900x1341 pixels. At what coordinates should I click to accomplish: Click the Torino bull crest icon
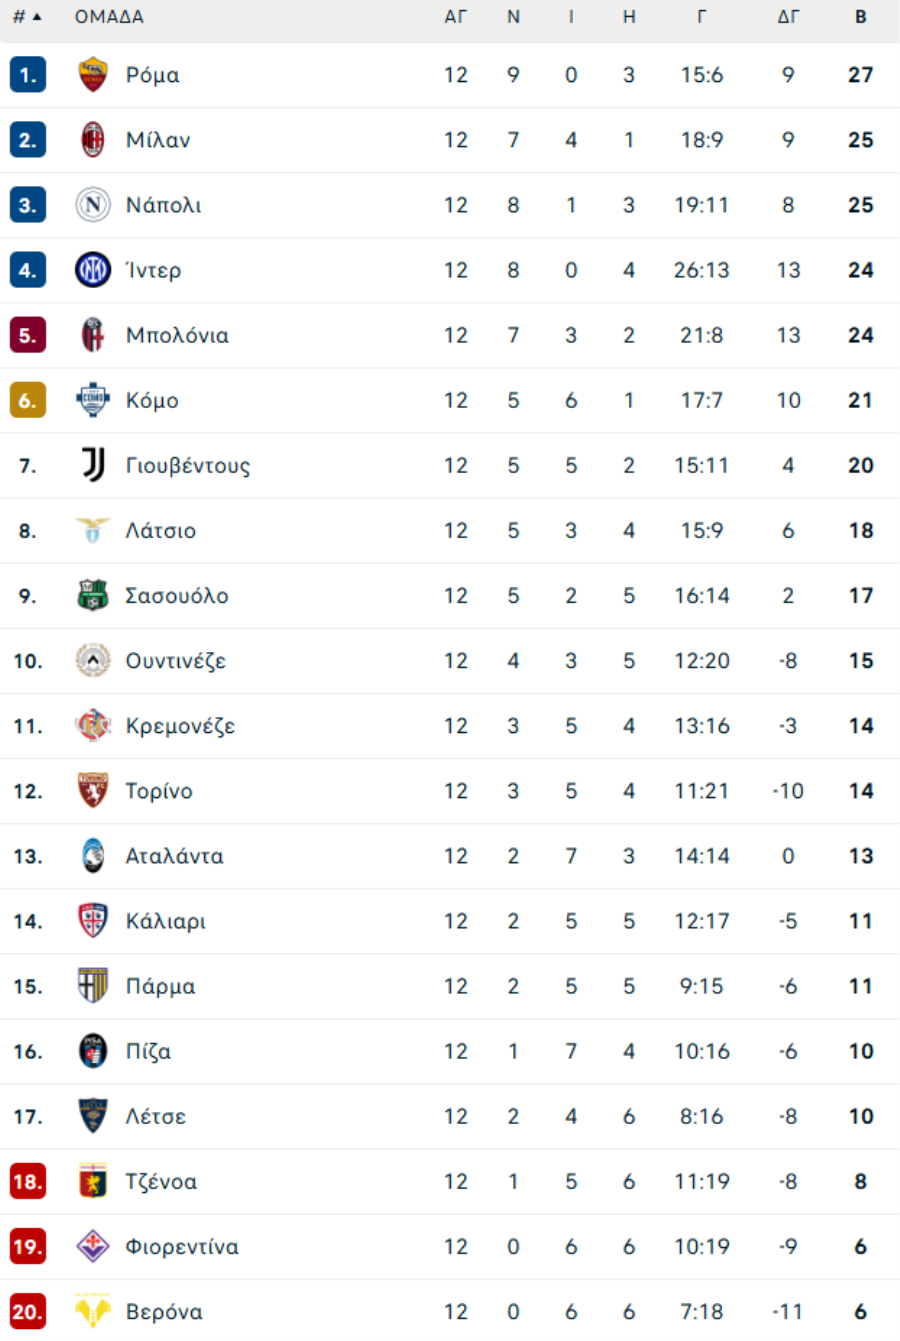[93, 791]
